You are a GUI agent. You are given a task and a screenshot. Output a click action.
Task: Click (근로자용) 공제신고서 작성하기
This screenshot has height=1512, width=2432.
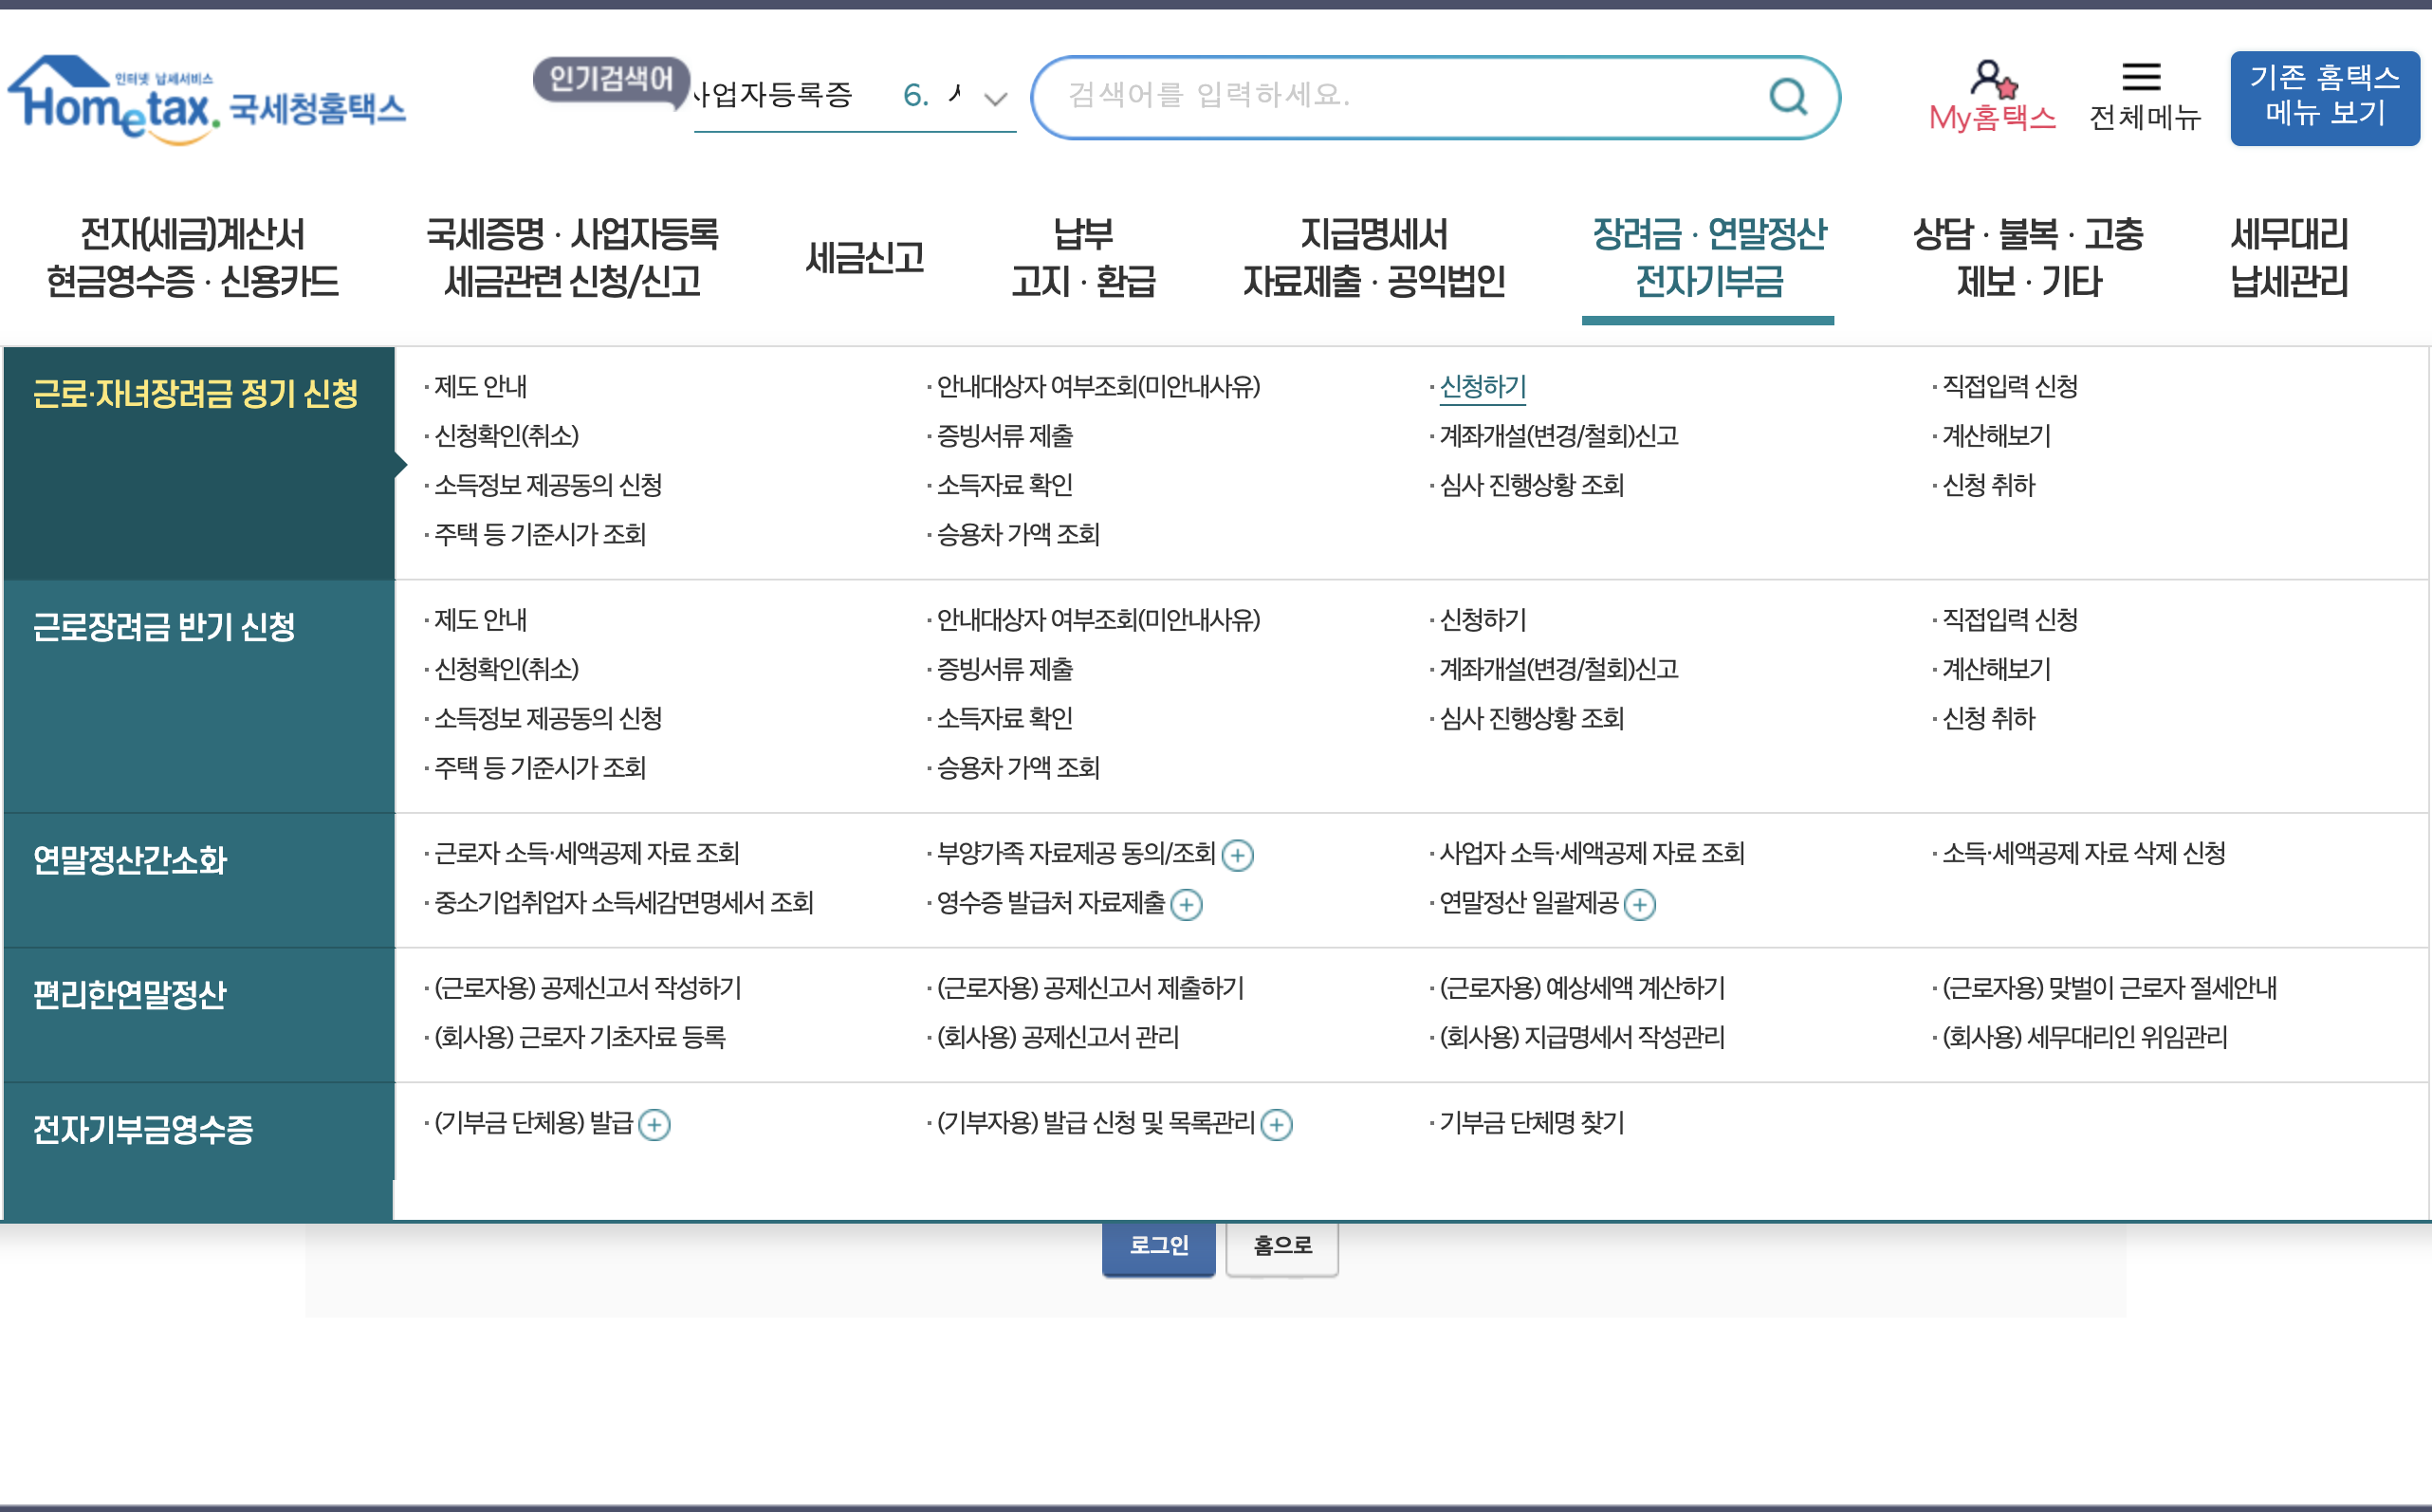pos(588,989)
